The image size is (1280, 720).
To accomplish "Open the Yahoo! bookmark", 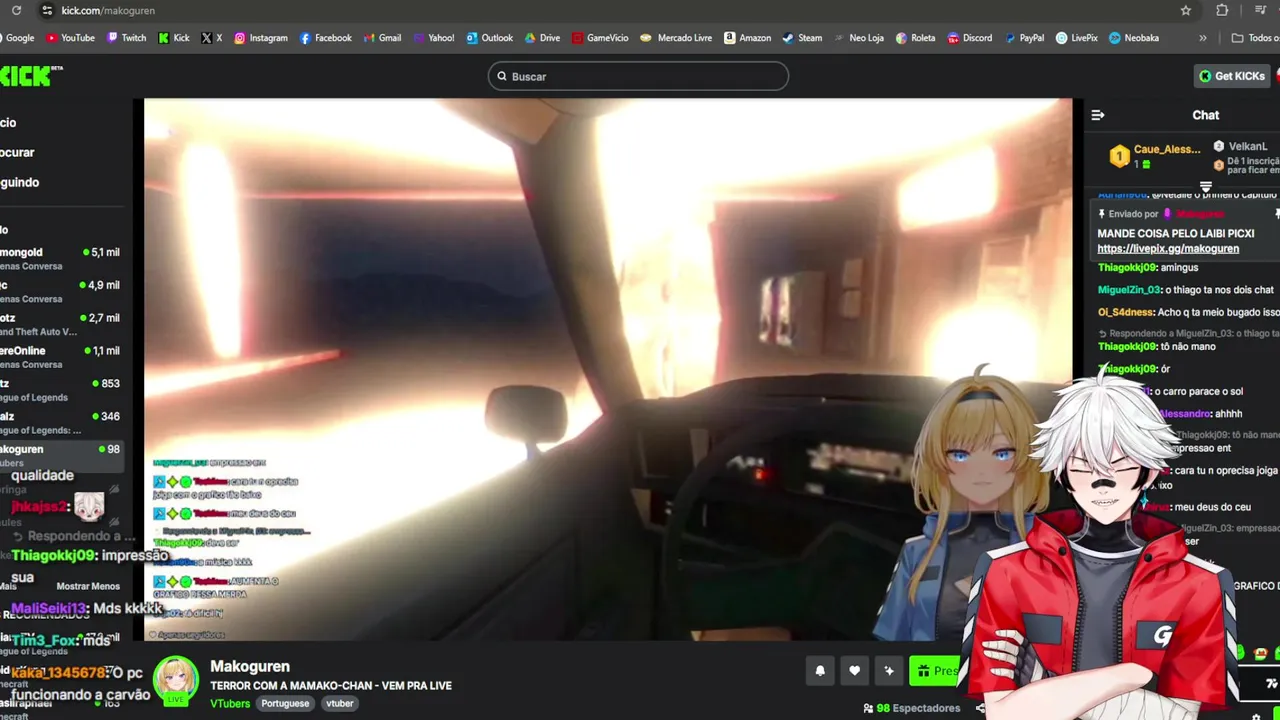I will click(x=433, y=38).
